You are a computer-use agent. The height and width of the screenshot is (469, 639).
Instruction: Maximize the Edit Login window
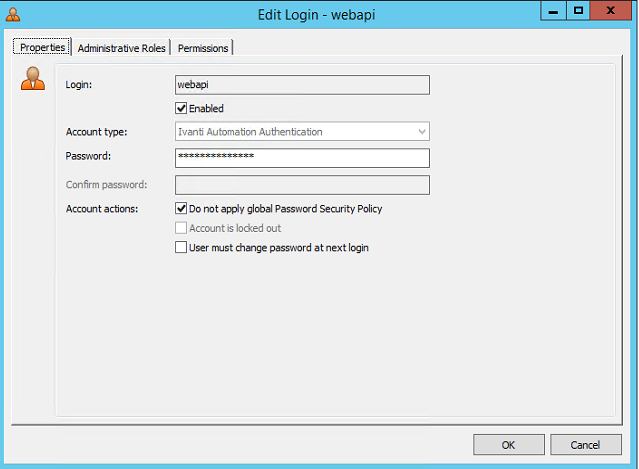coord(578,11)
